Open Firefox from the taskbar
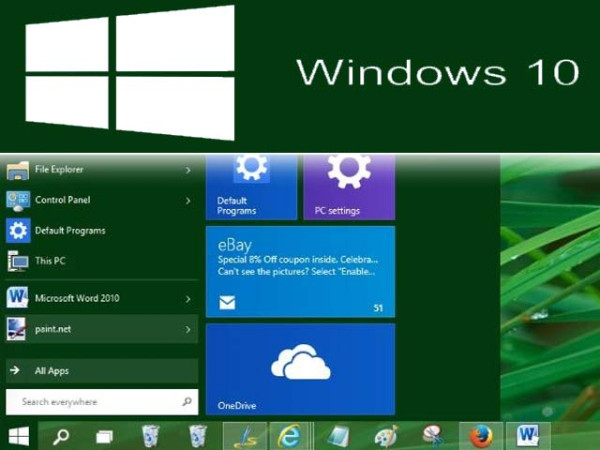 (481, 435)
